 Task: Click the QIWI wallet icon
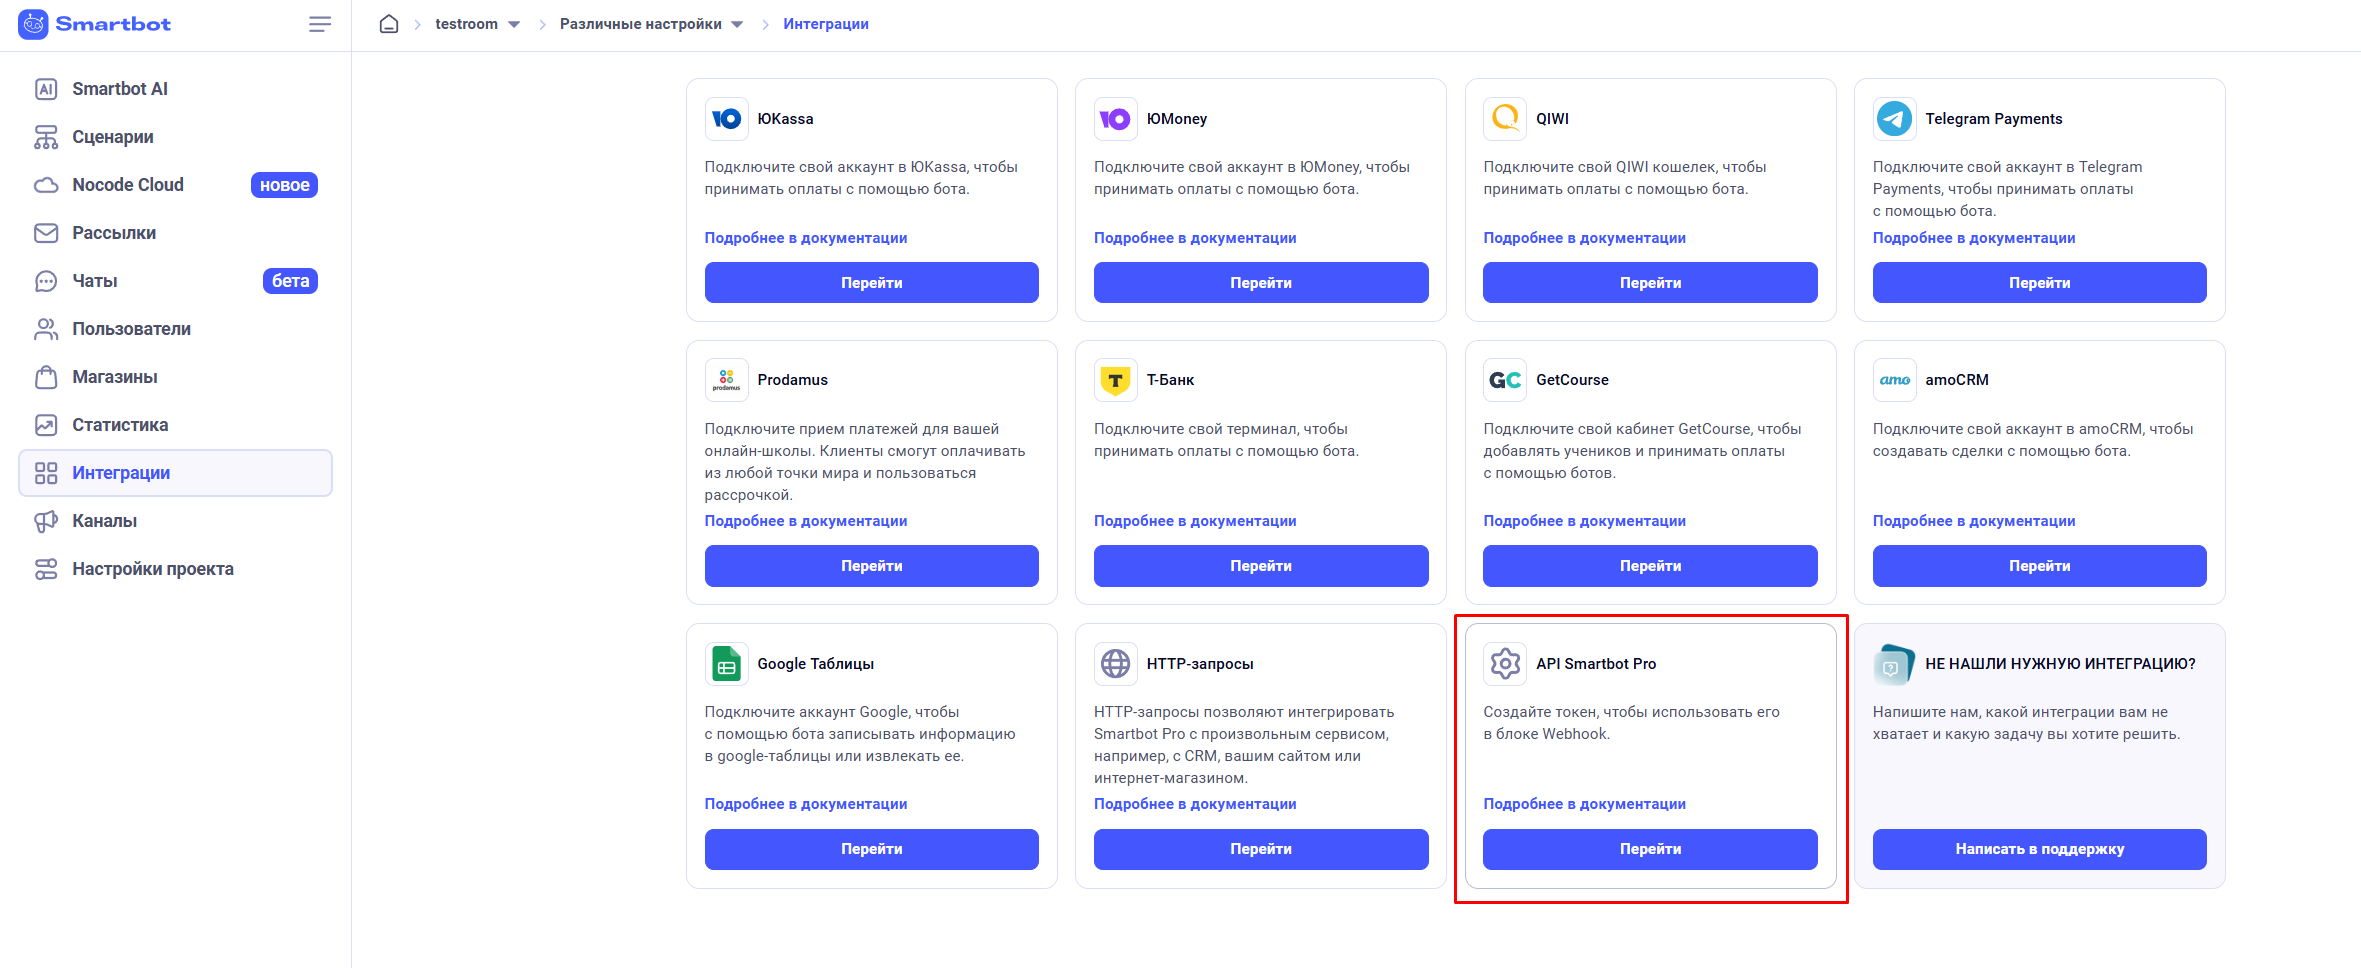click(1505, 119)
